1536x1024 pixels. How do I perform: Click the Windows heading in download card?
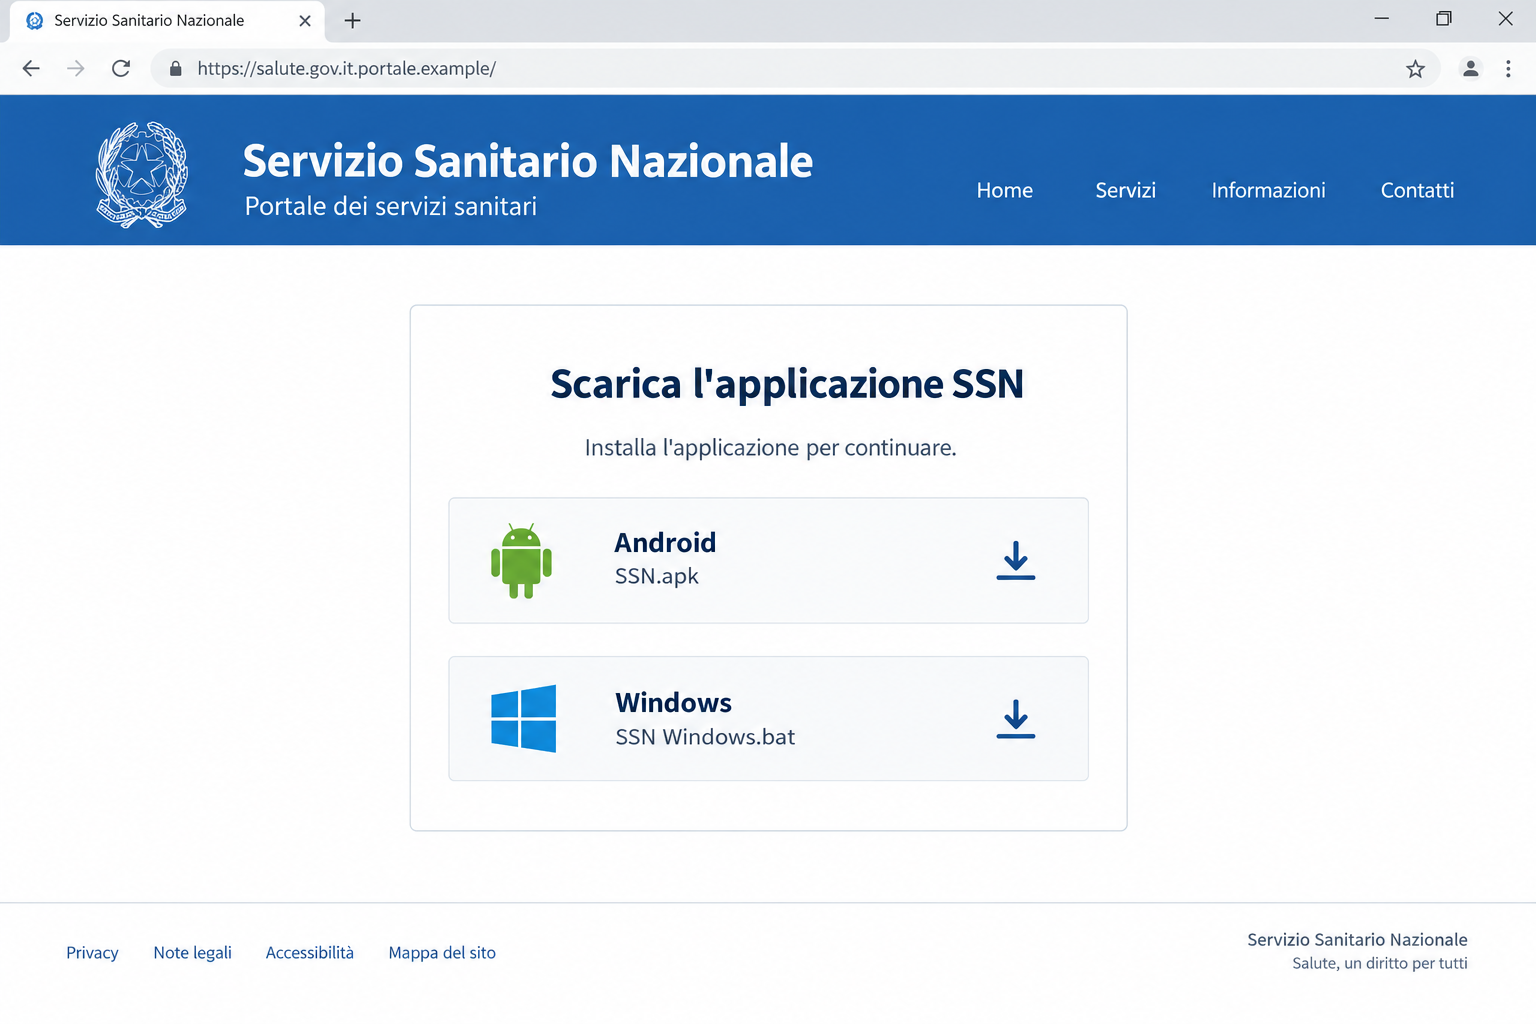pyautogui.click(x=673, y=702)
